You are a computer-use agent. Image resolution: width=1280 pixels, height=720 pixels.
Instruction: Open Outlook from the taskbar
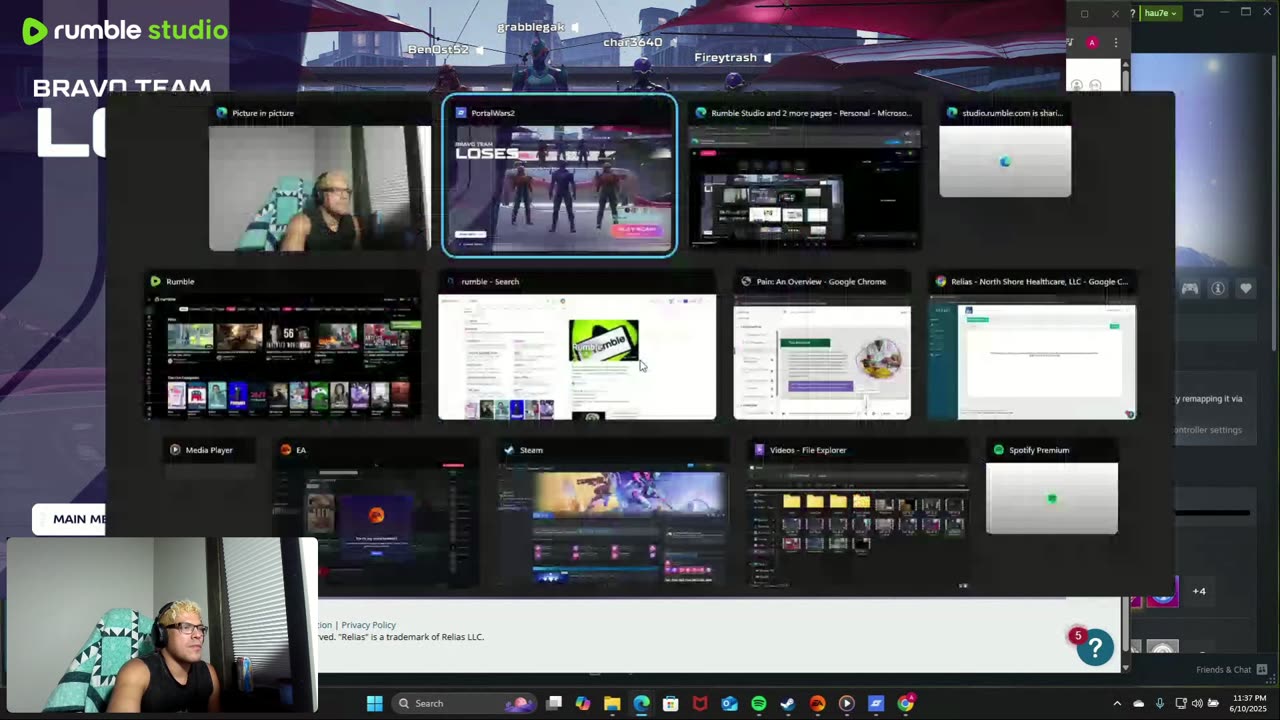729,703
